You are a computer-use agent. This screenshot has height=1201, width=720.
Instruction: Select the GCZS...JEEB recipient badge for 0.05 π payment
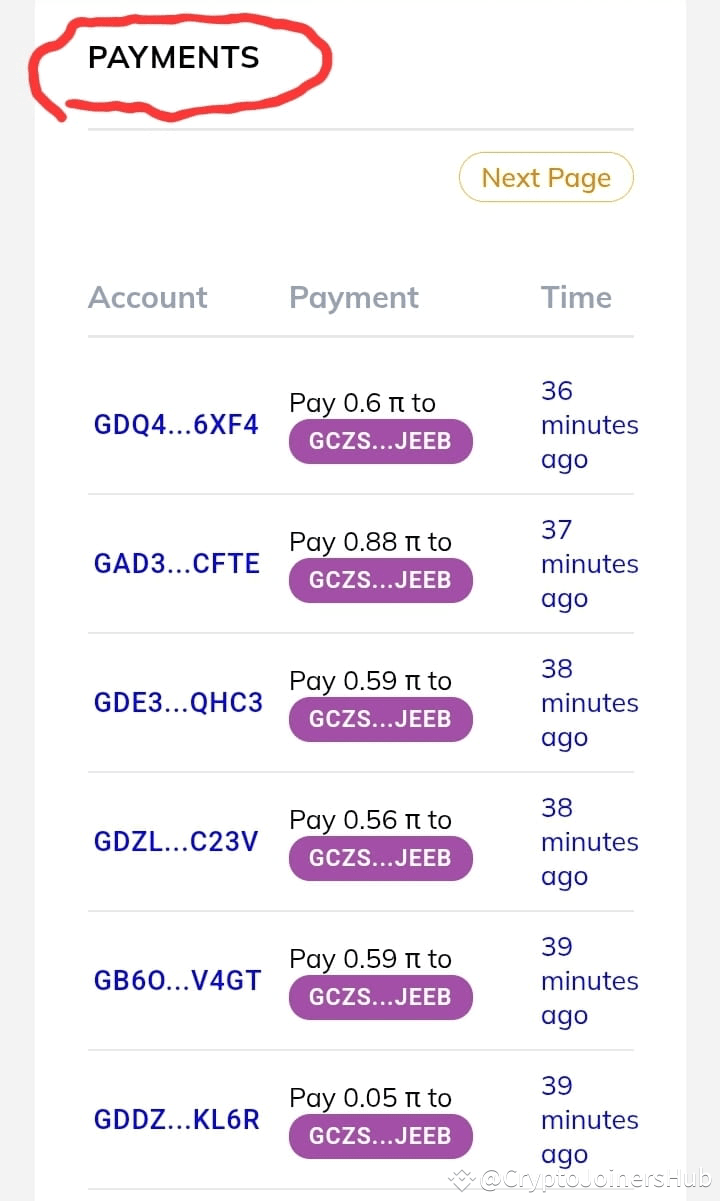coord(380,1136)
